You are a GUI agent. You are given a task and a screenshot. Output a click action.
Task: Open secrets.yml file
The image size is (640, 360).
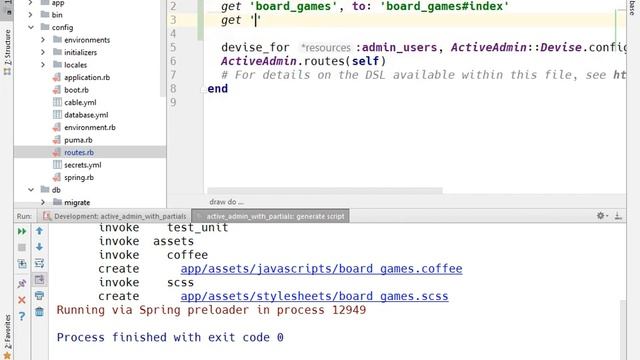tap(82, 165)
